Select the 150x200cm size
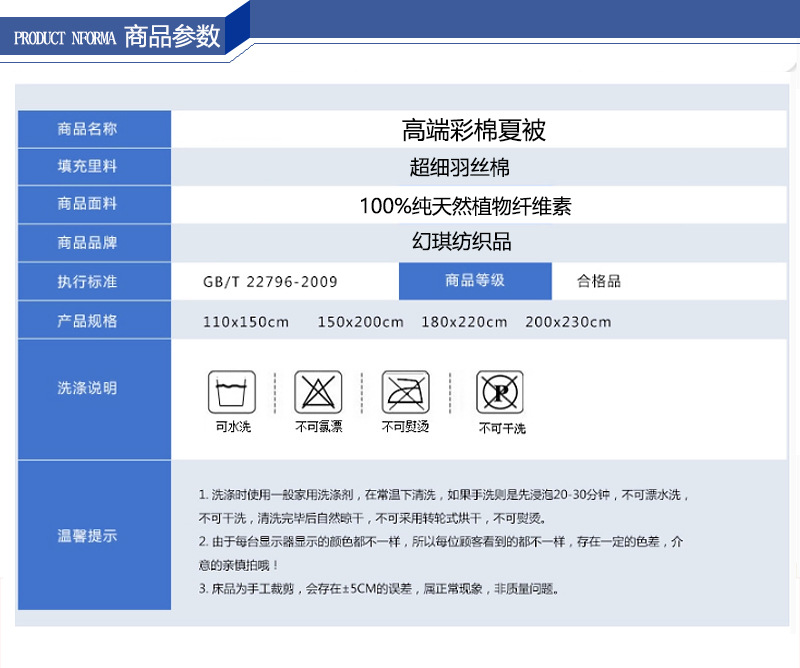Screen dimensions: 800x668 [361, 322]
